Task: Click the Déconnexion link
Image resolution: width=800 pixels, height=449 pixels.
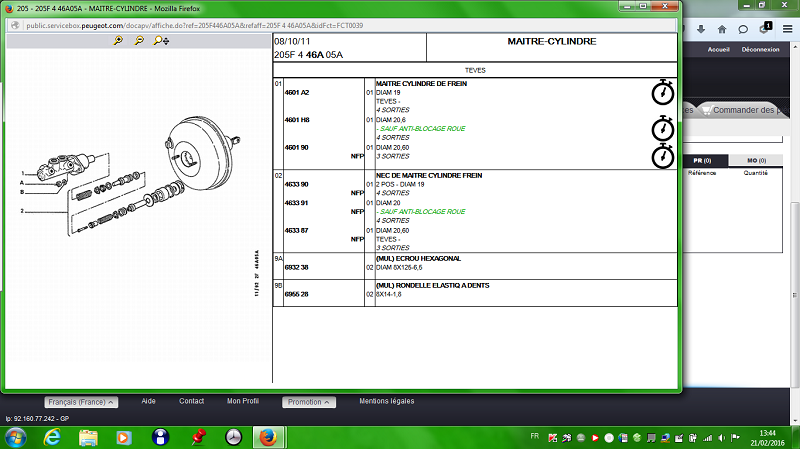Action: [760, 49]
